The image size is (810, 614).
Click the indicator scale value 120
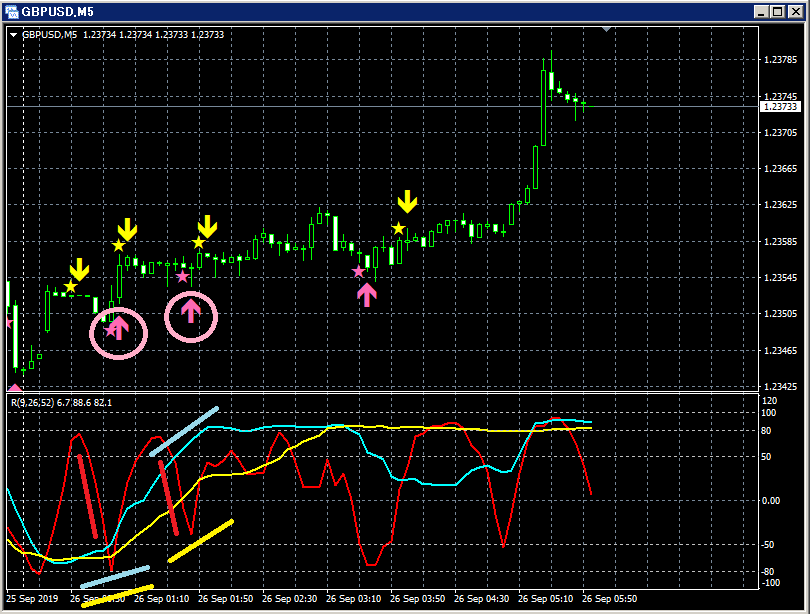(770, 401)
